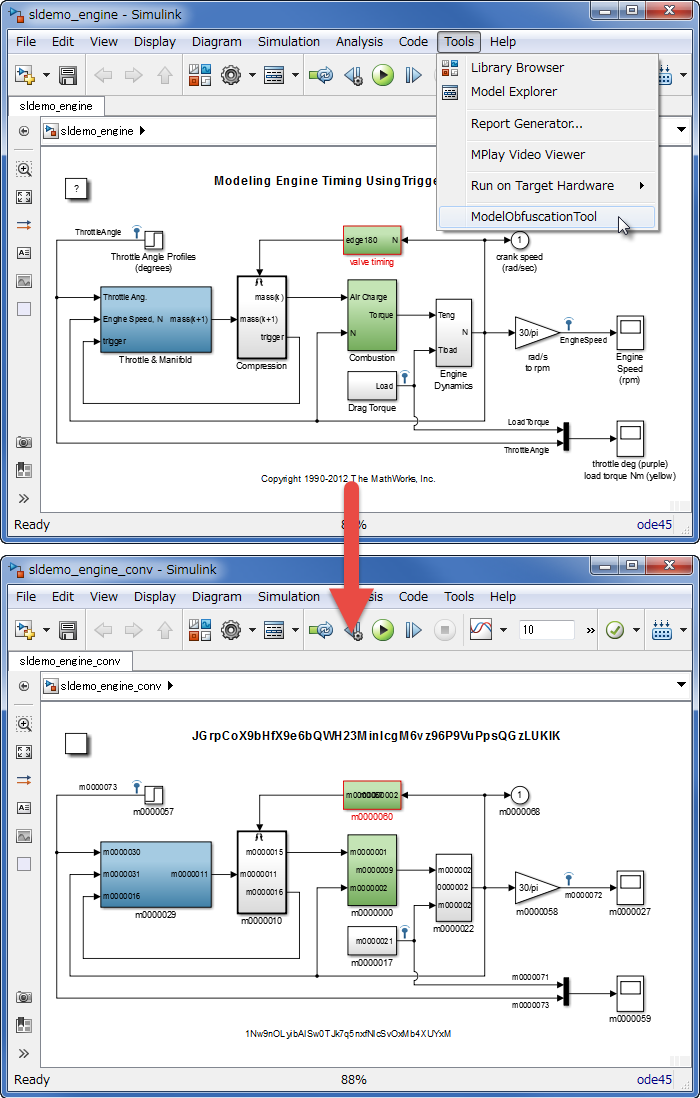Screen dimensions: 700x1098
Task: Click Save icon in the sldemo_engine window toolbar
Action: [x=68, y=75]
